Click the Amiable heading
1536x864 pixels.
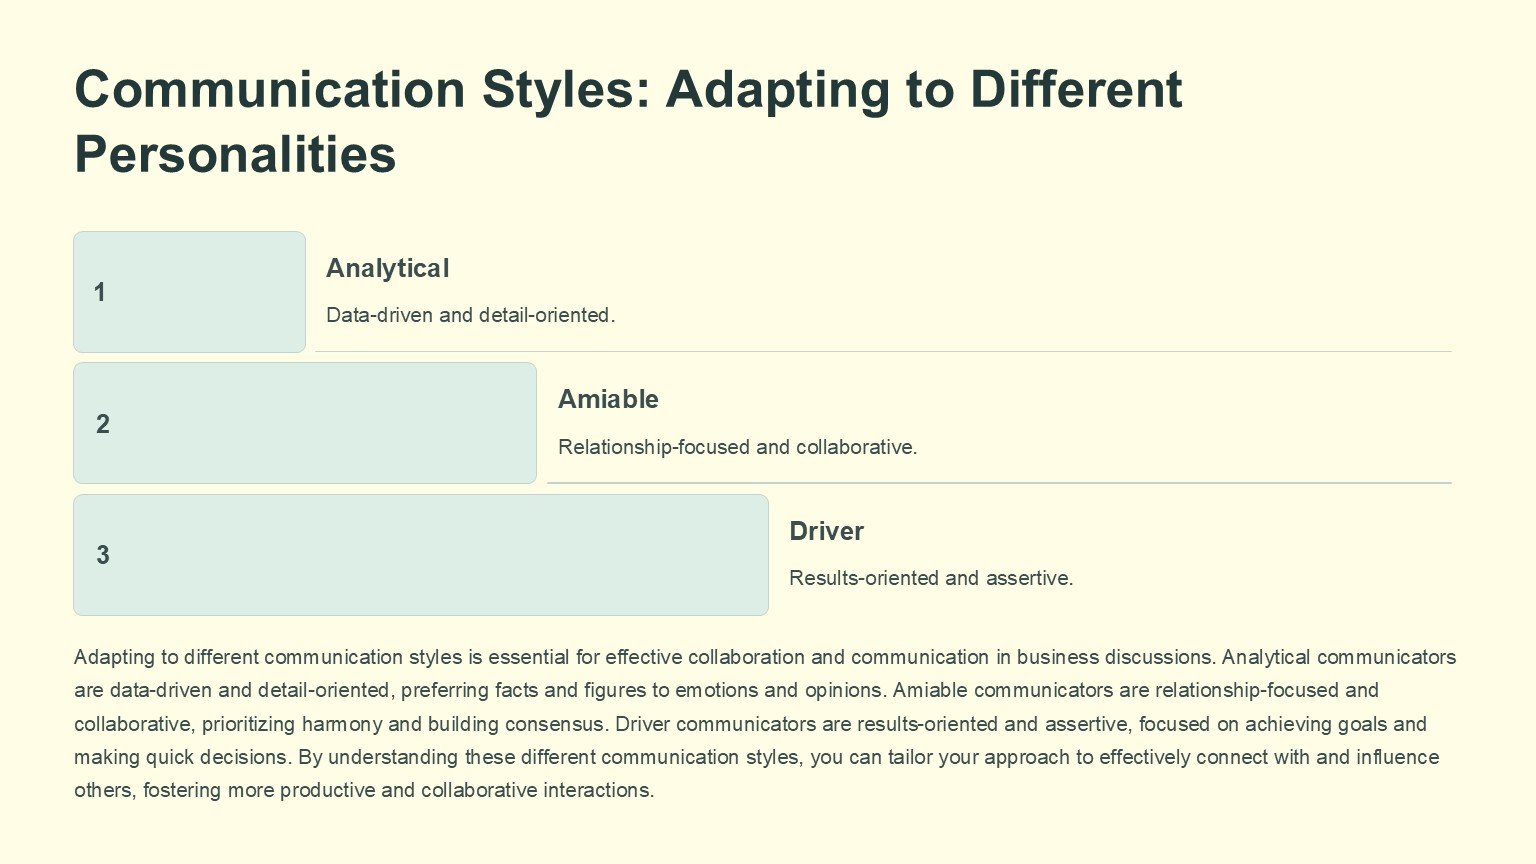click(608, 399)
